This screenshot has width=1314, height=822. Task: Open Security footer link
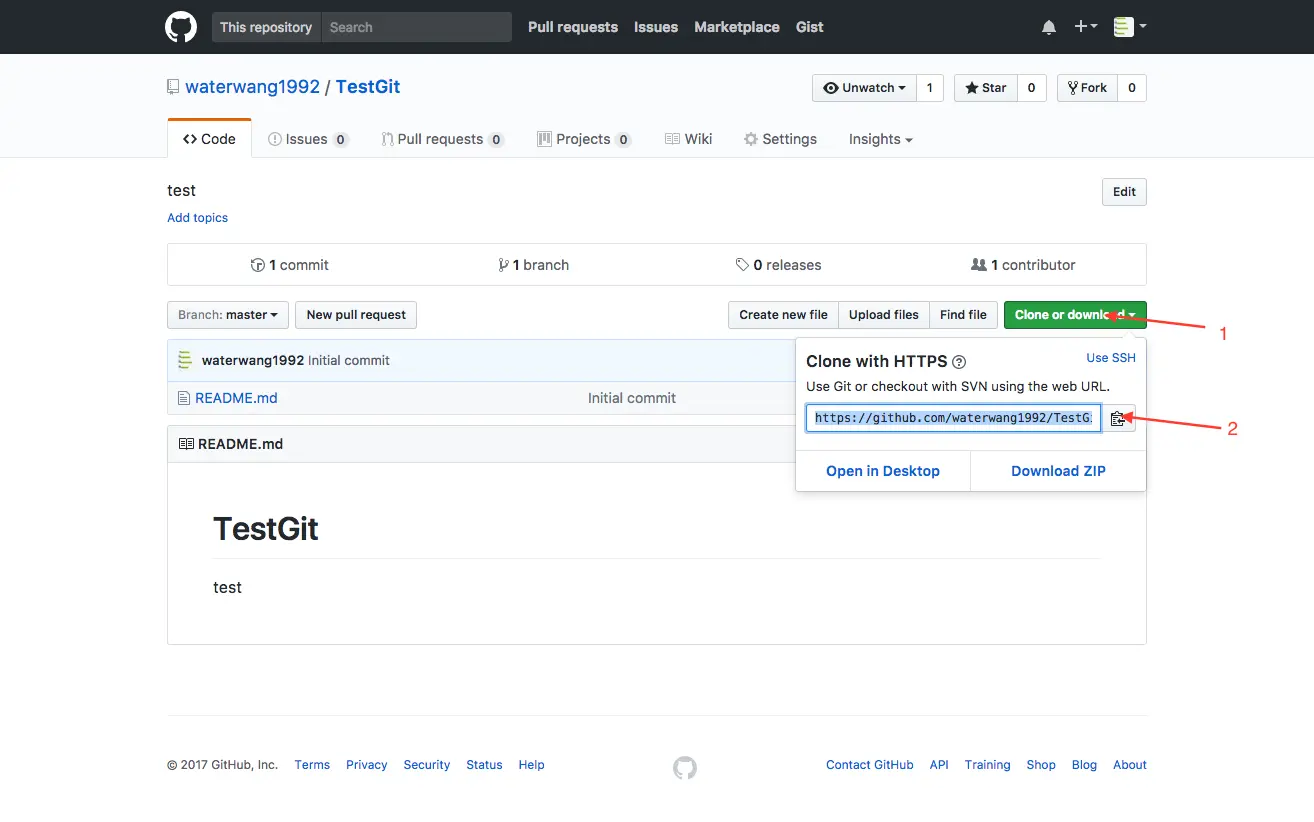(427, 765)
